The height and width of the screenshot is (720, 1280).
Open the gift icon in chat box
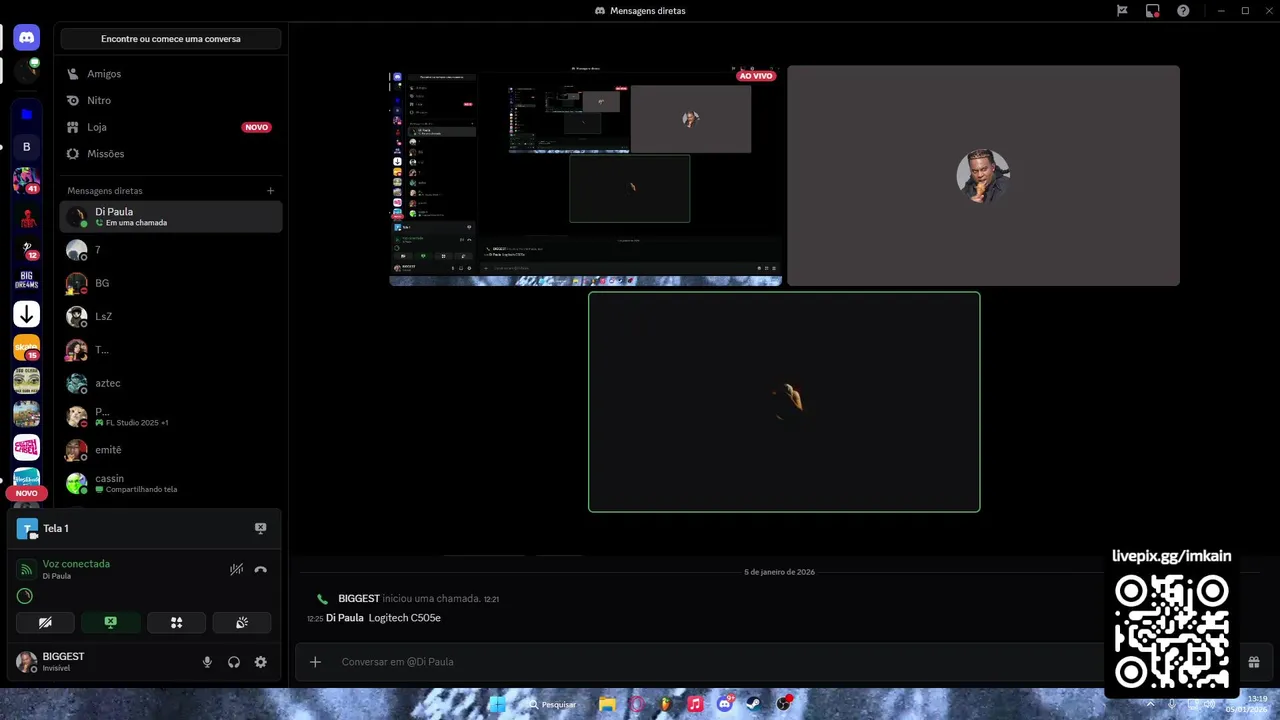(x=1253, y=662)
